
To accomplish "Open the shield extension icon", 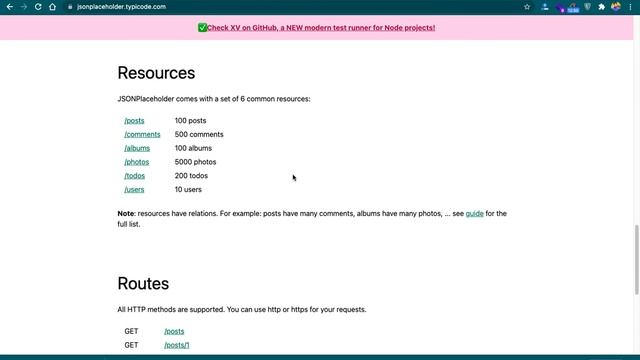I will 587,7.
